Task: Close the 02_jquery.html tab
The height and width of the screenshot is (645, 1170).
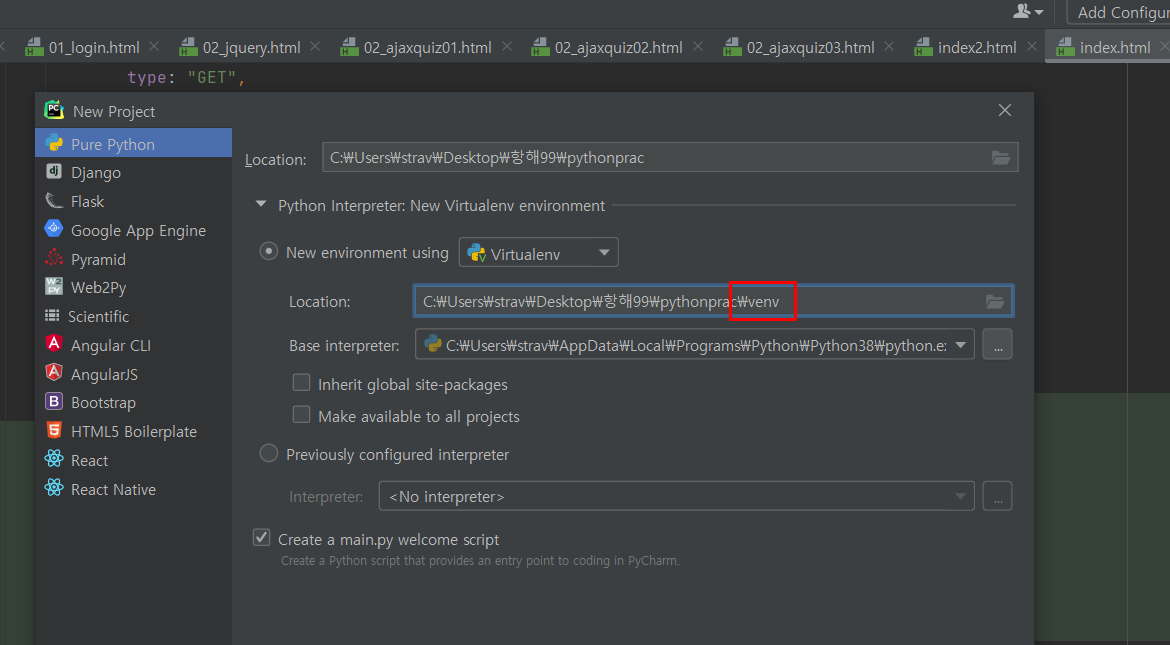Action: click(x=315, y=47)
